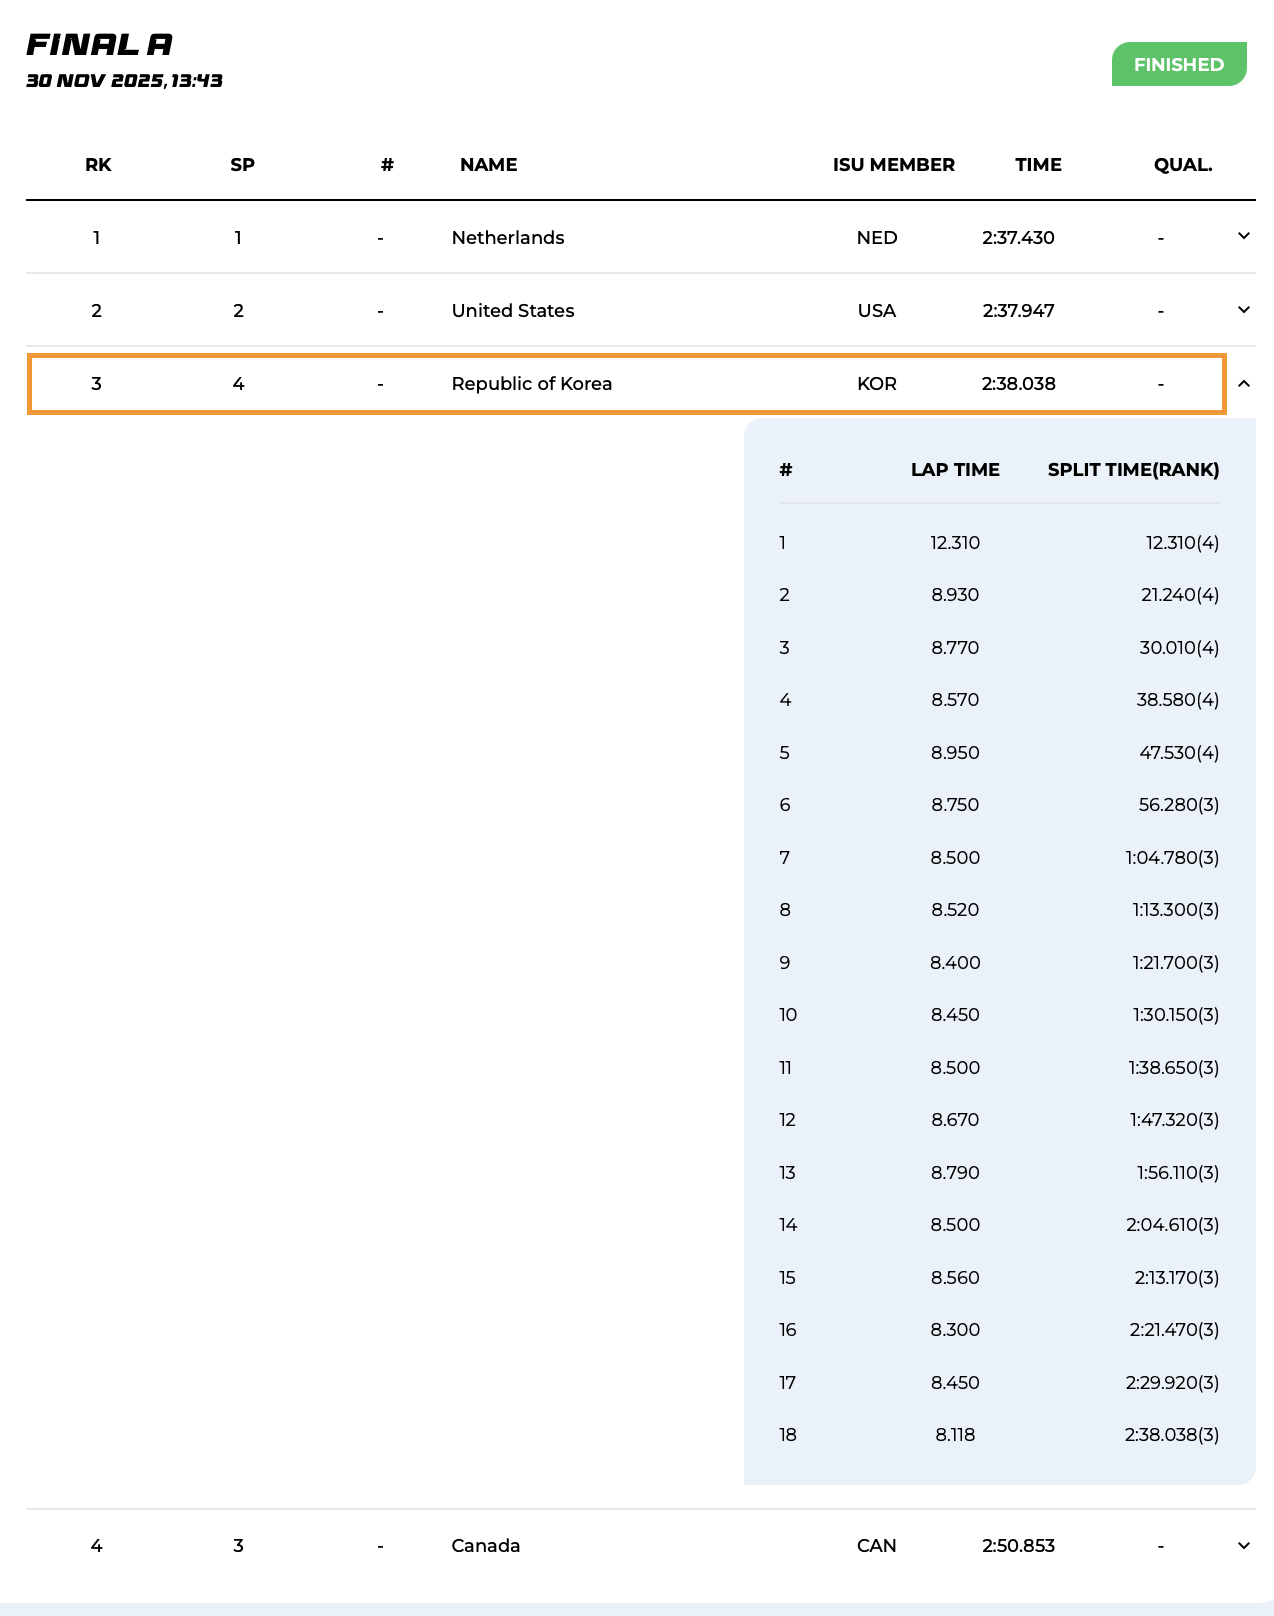Select lap 18 split time 2:38.038(3)
1274x1616 pixels.
[1172, 1435]
